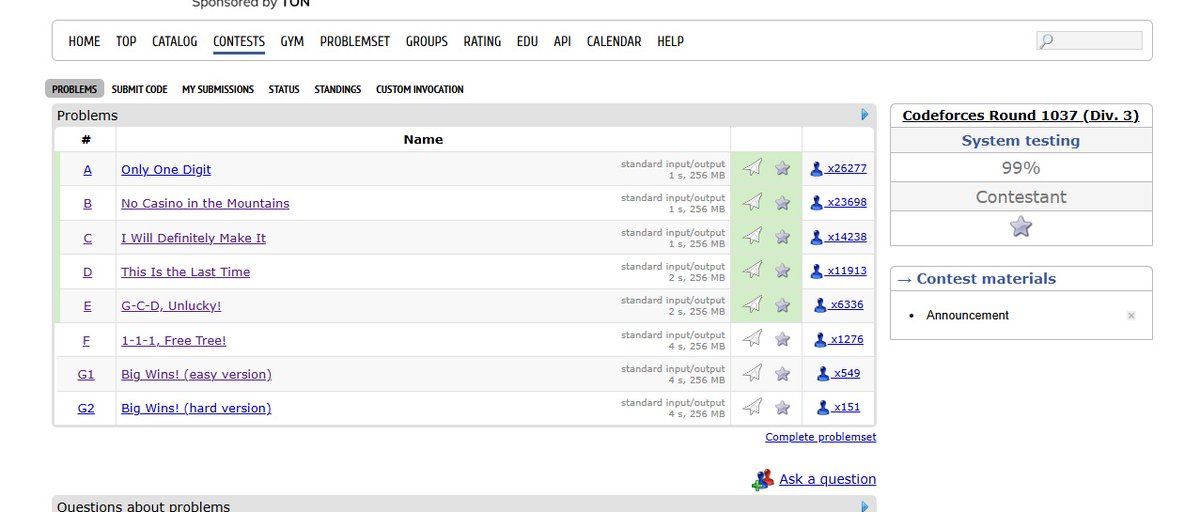Click the user icon beside x549
This screenshot has height=512, width=1200.
(x=824, y=373)
